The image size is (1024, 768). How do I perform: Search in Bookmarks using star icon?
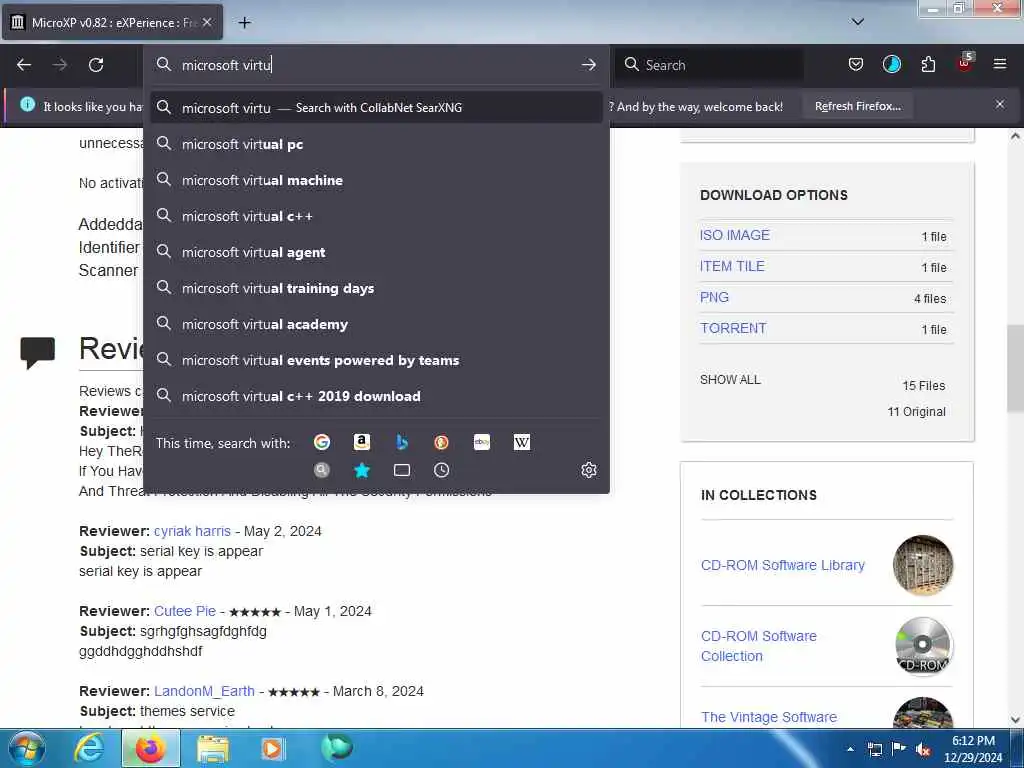click(x=362, y=470)
